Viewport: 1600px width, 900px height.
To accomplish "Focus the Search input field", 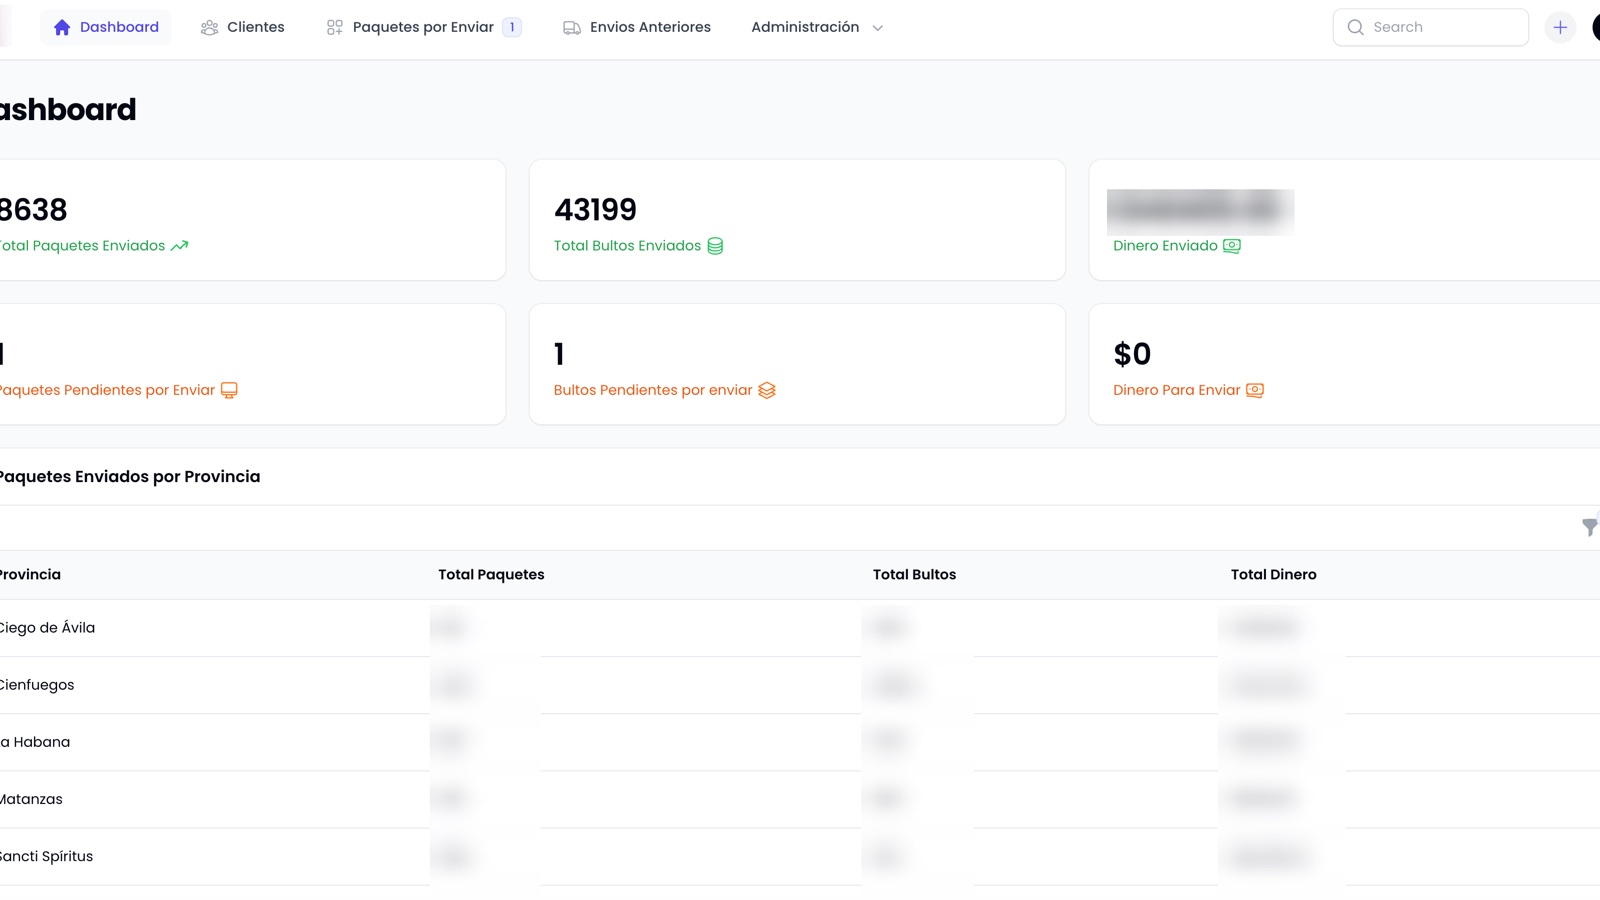I will (1431, 27).
